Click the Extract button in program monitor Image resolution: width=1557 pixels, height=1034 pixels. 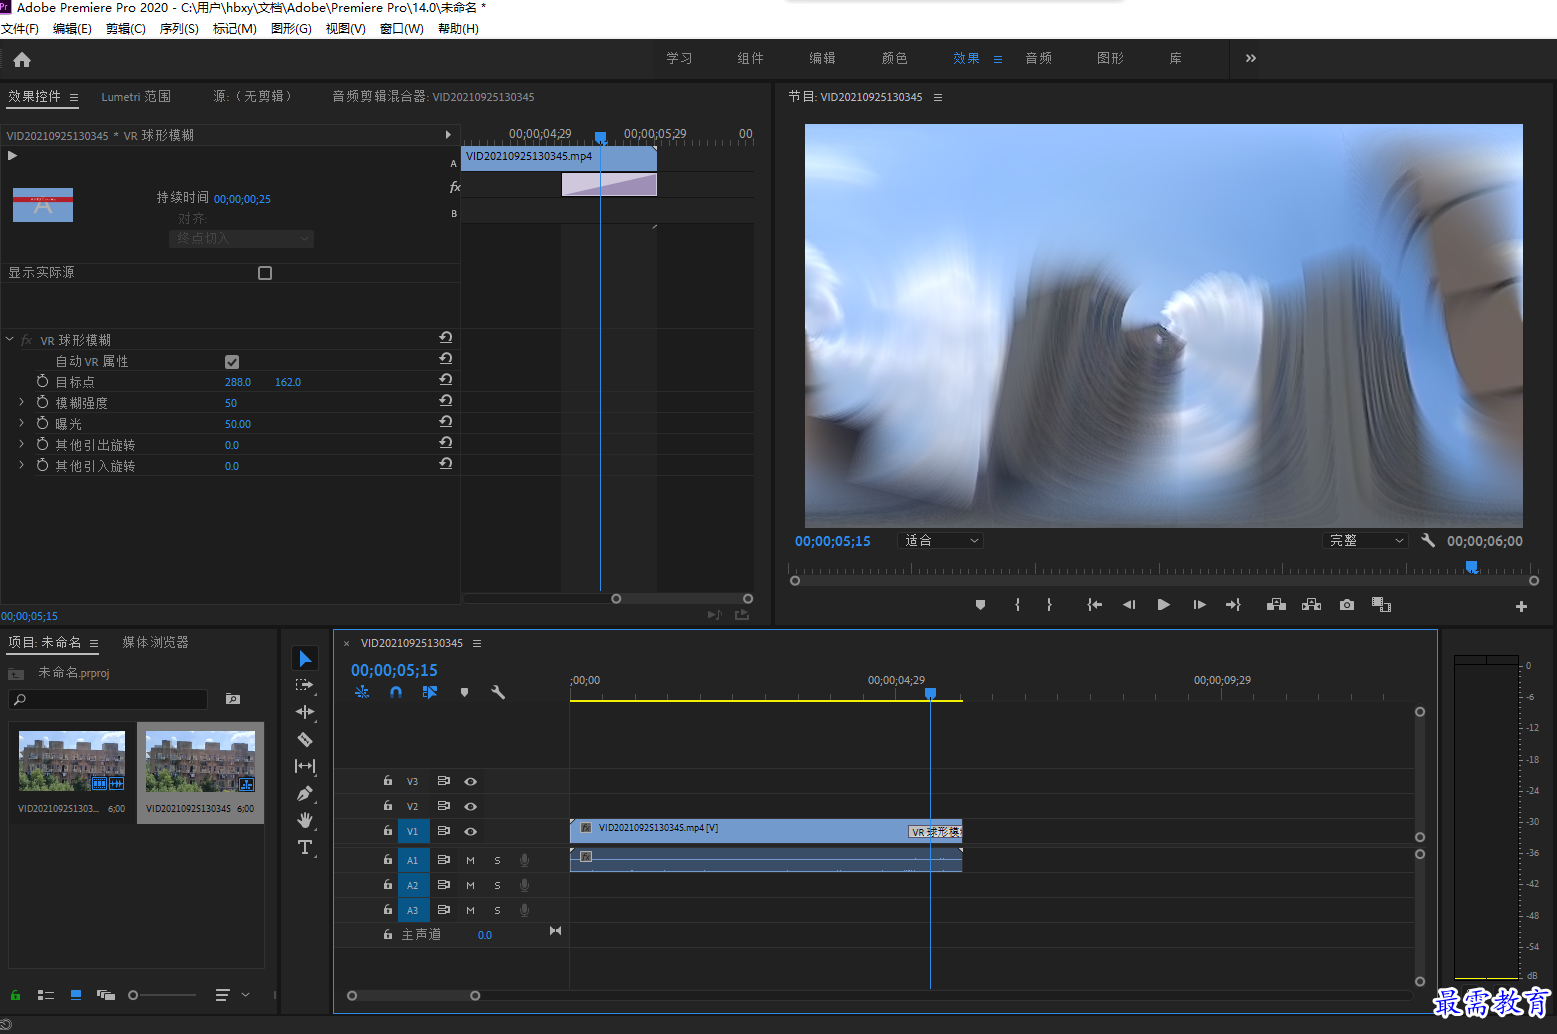click(1312, 605)
